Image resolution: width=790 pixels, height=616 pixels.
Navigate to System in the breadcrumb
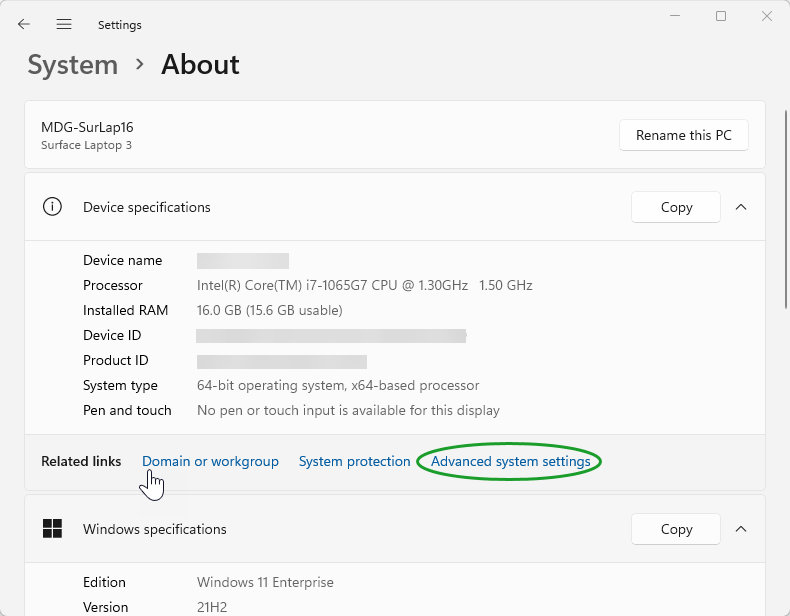[x=73, y=65]
